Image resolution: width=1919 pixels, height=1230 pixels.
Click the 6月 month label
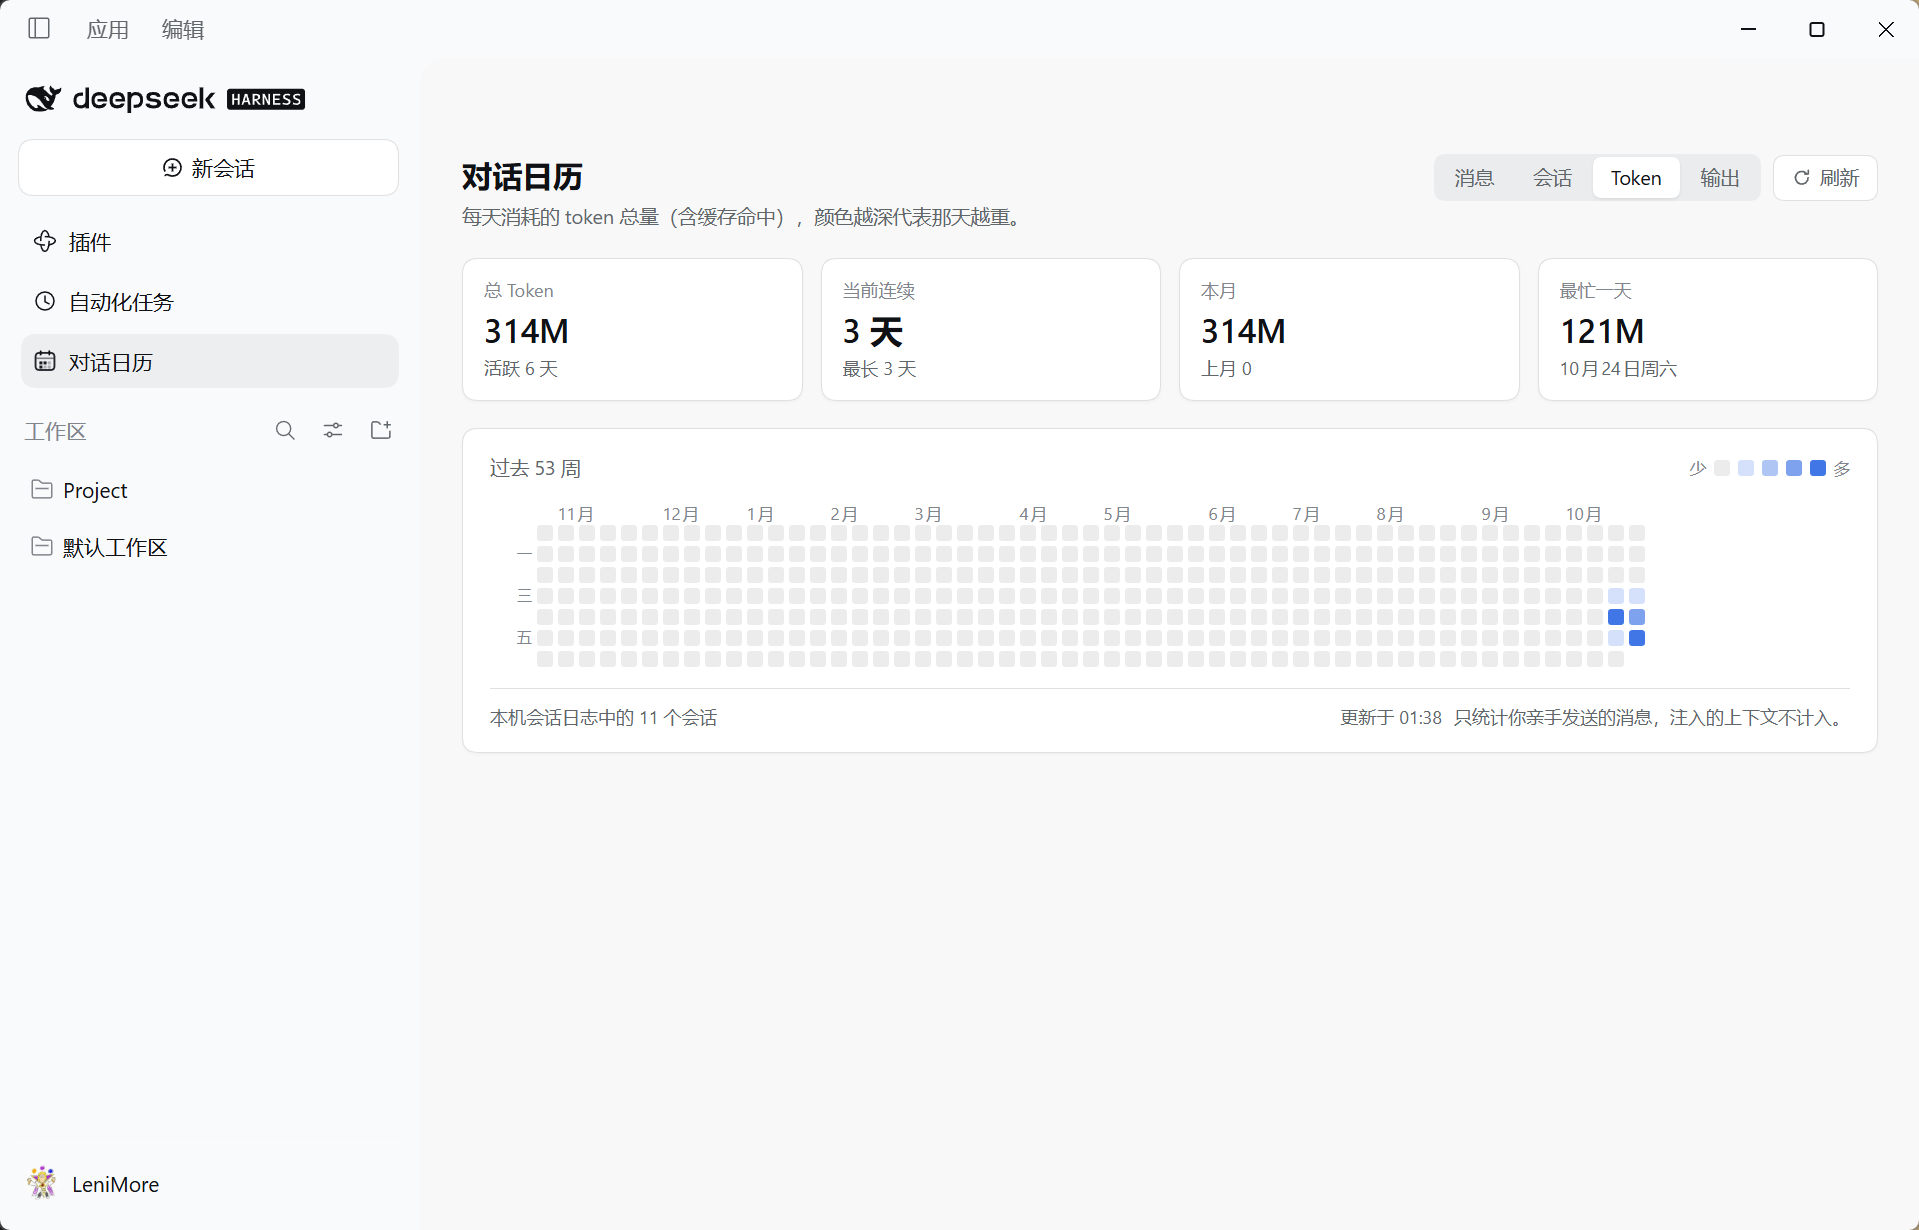pos(1222,514)
